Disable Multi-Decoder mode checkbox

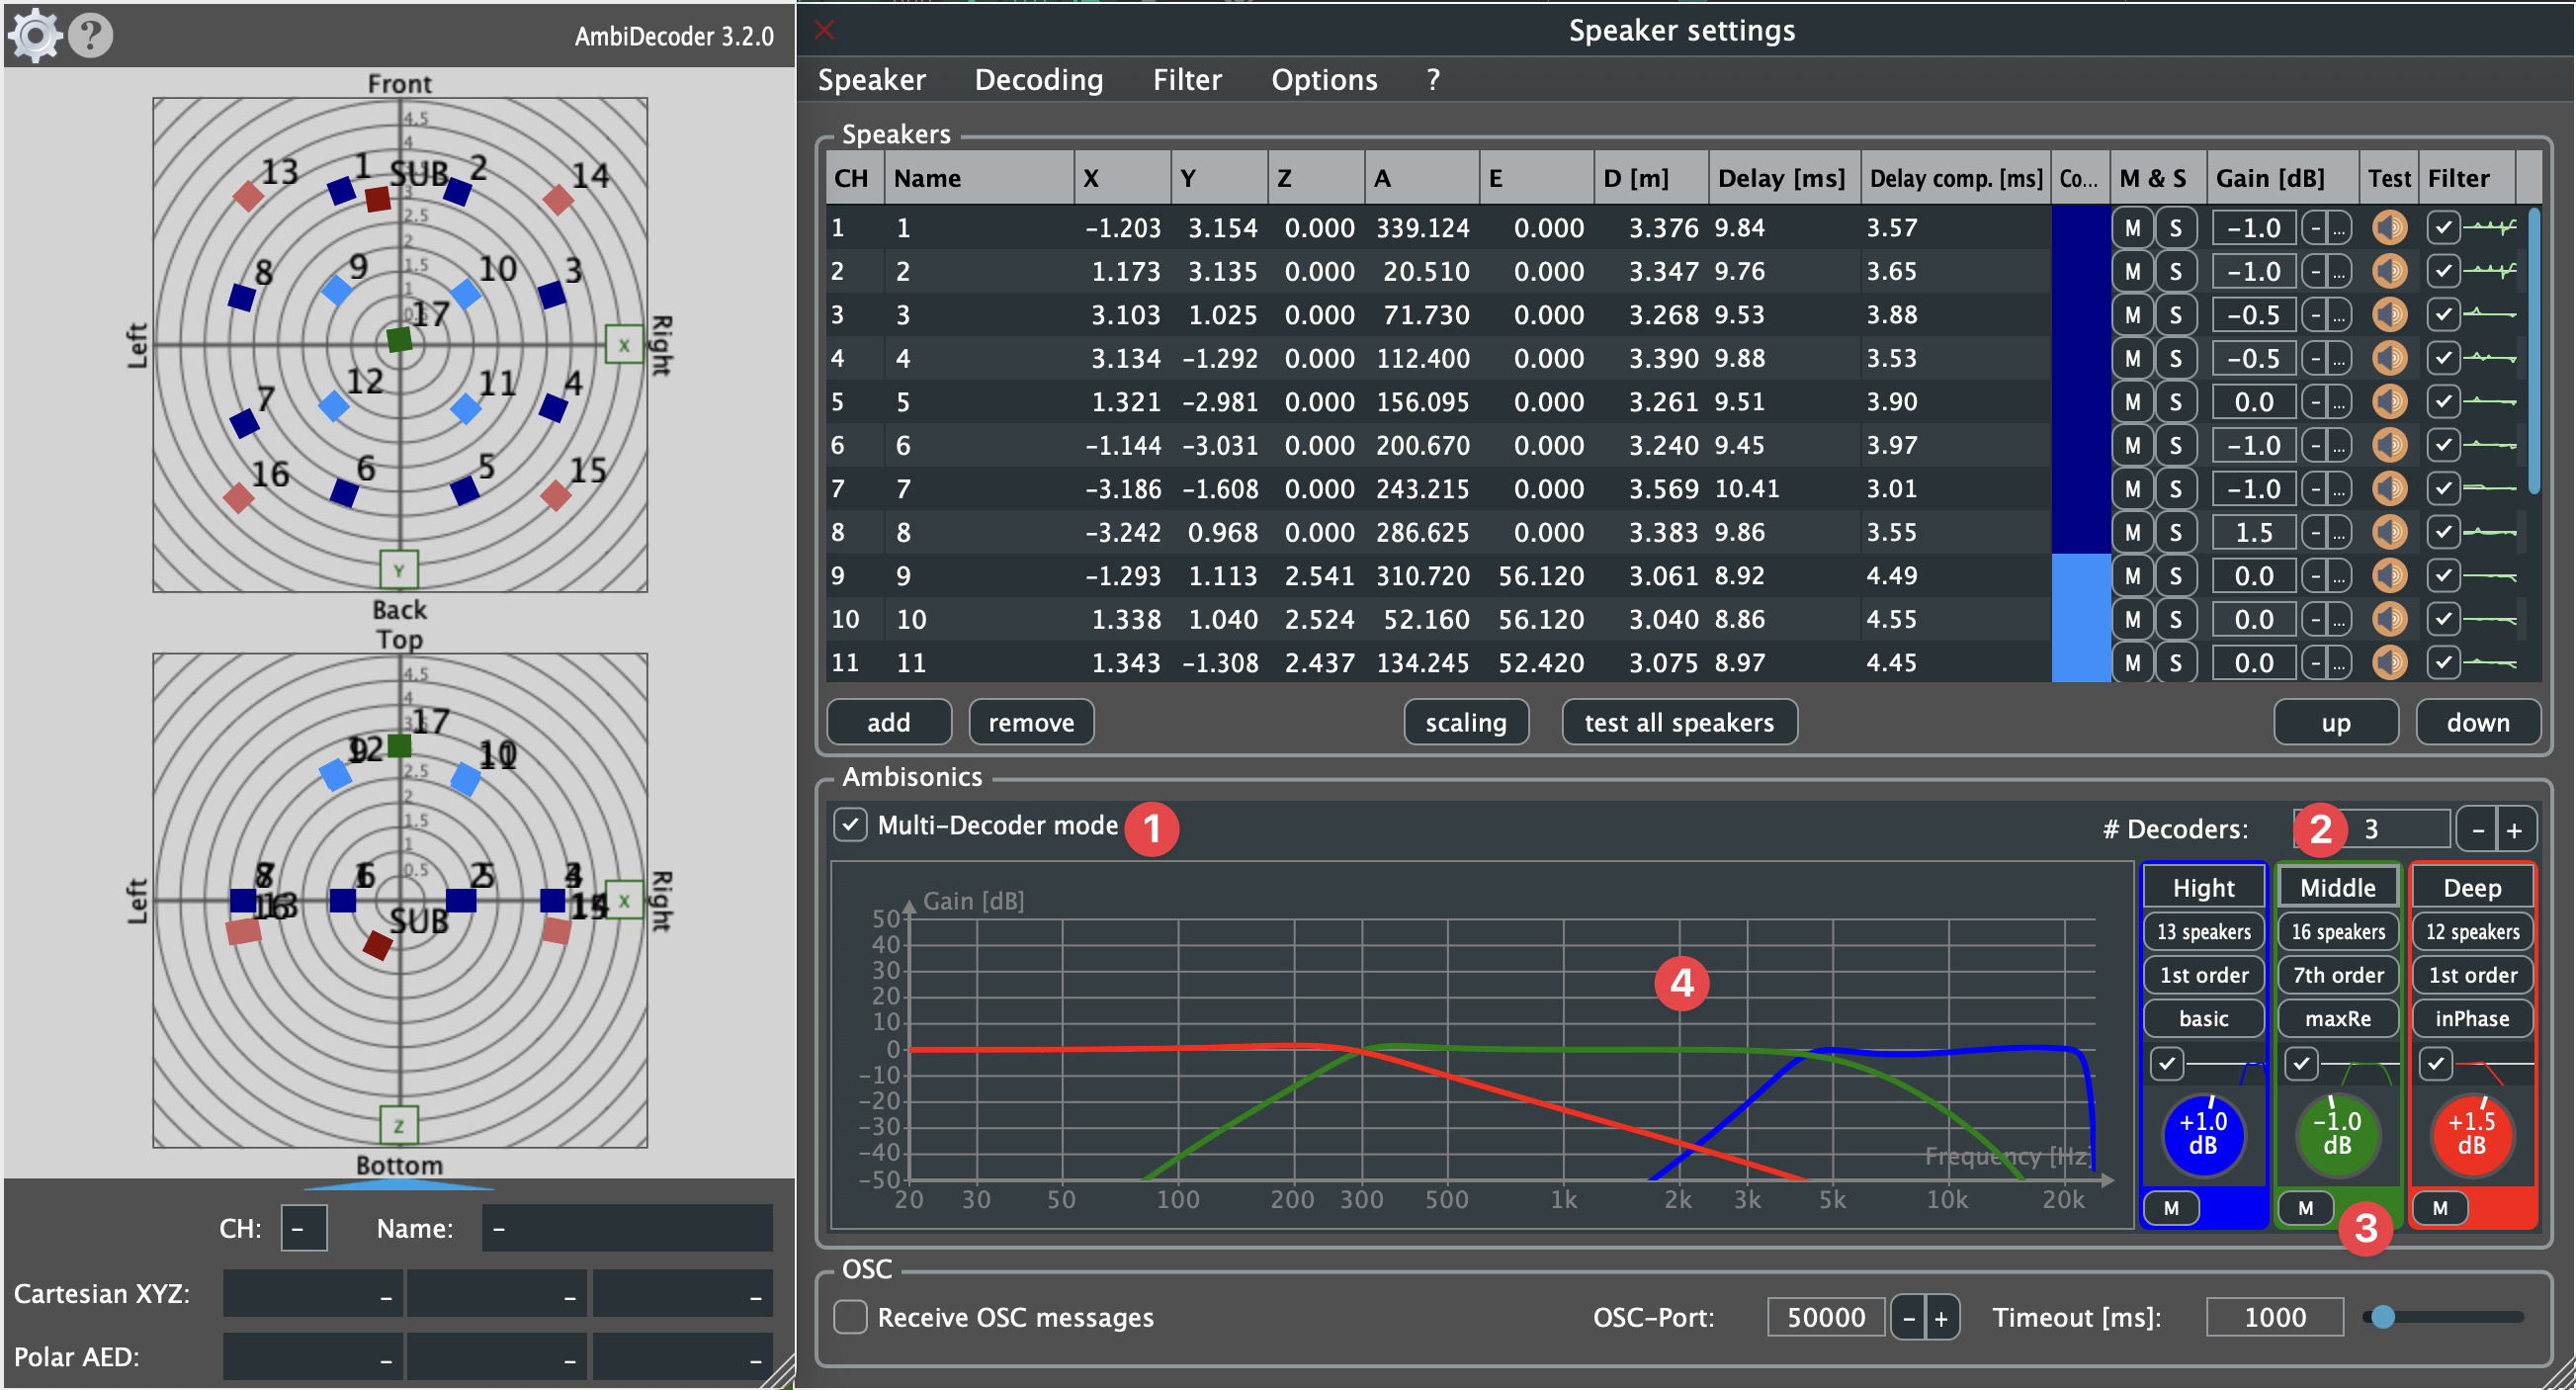(850, 825)
